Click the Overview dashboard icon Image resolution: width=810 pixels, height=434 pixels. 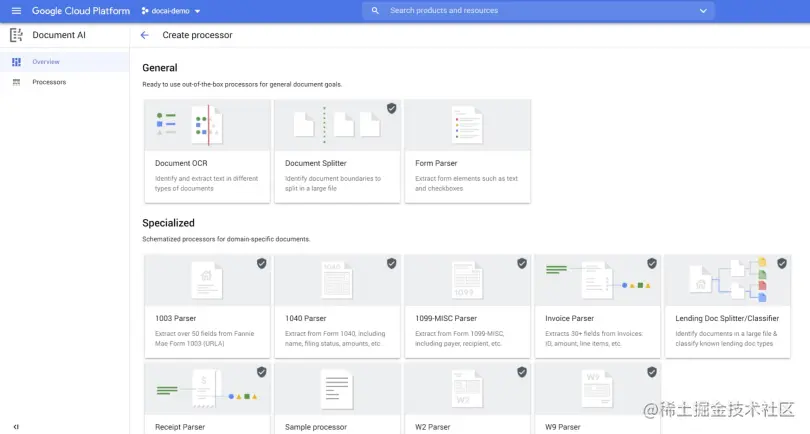pyautogui.click(x=17, y=61)
